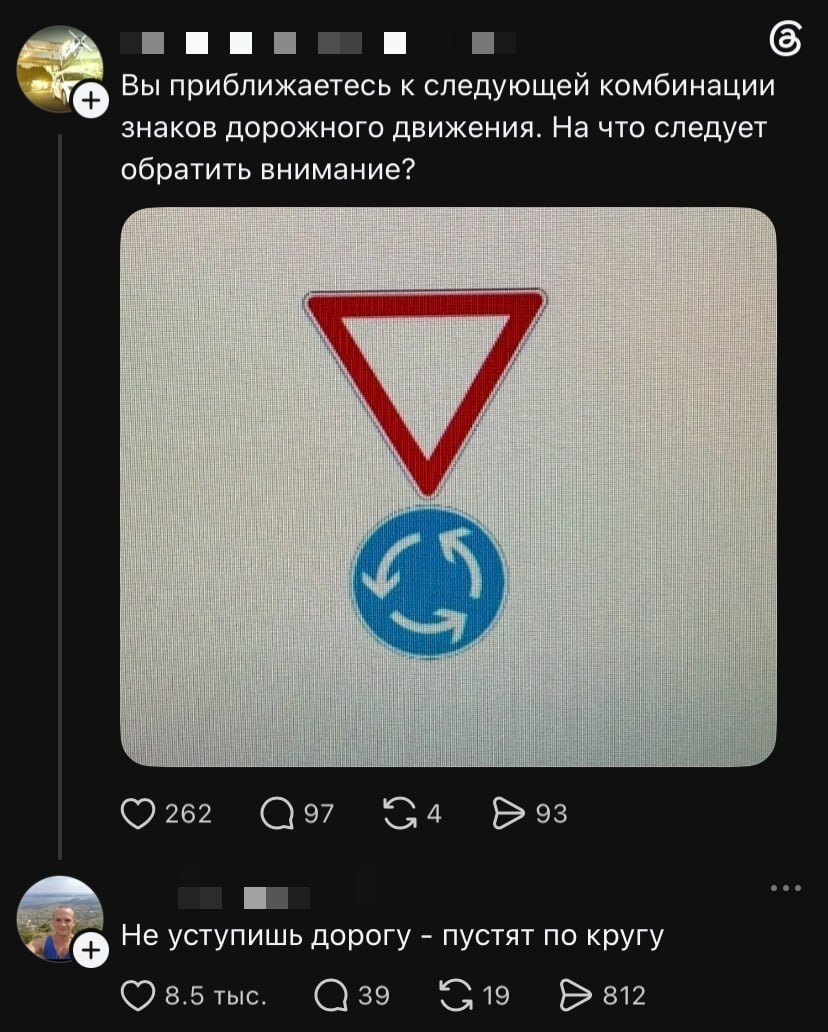Repost the comment with 19 reposts

[x=457, y=995]
